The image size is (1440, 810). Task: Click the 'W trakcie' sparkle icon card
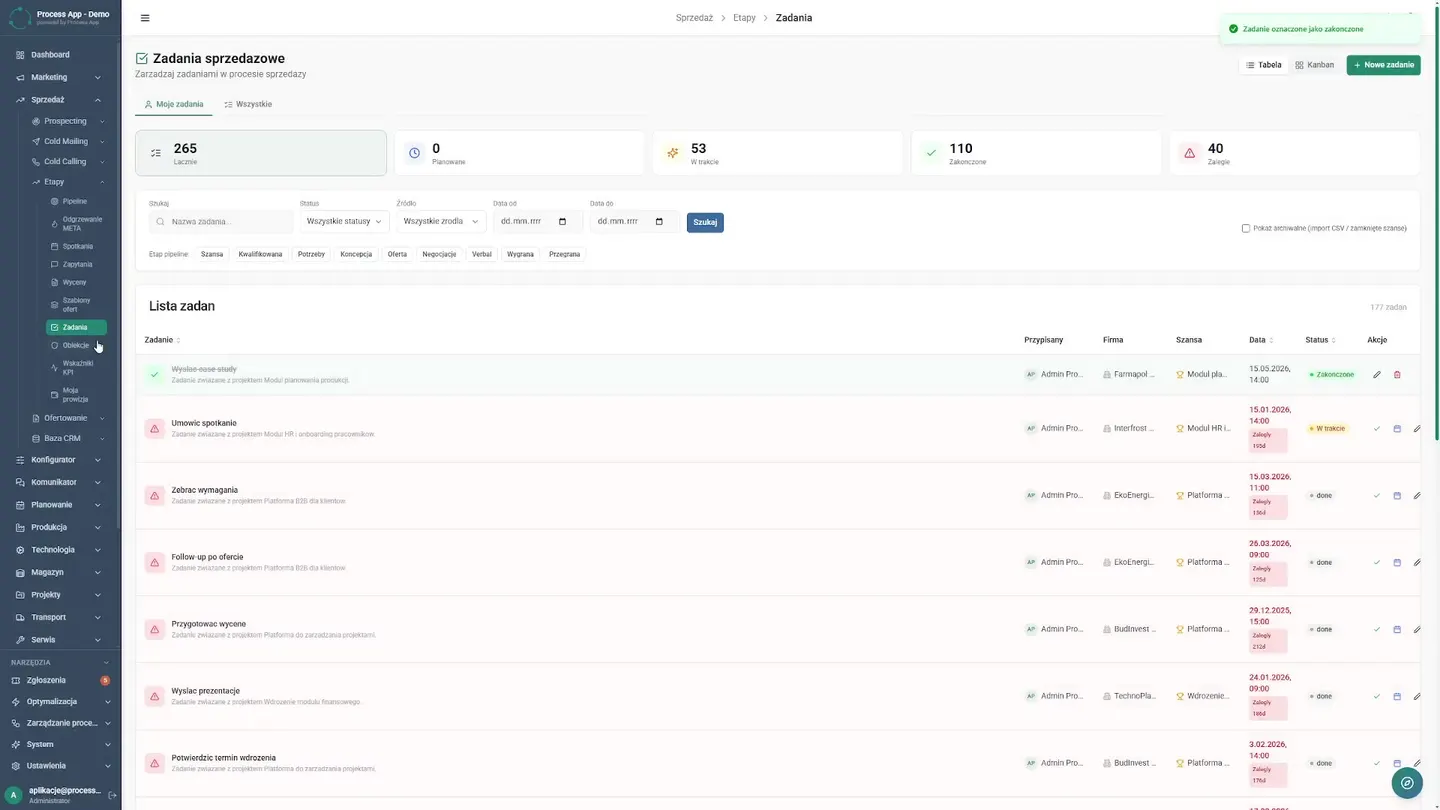pyautogui.click(x=673, y=153)
